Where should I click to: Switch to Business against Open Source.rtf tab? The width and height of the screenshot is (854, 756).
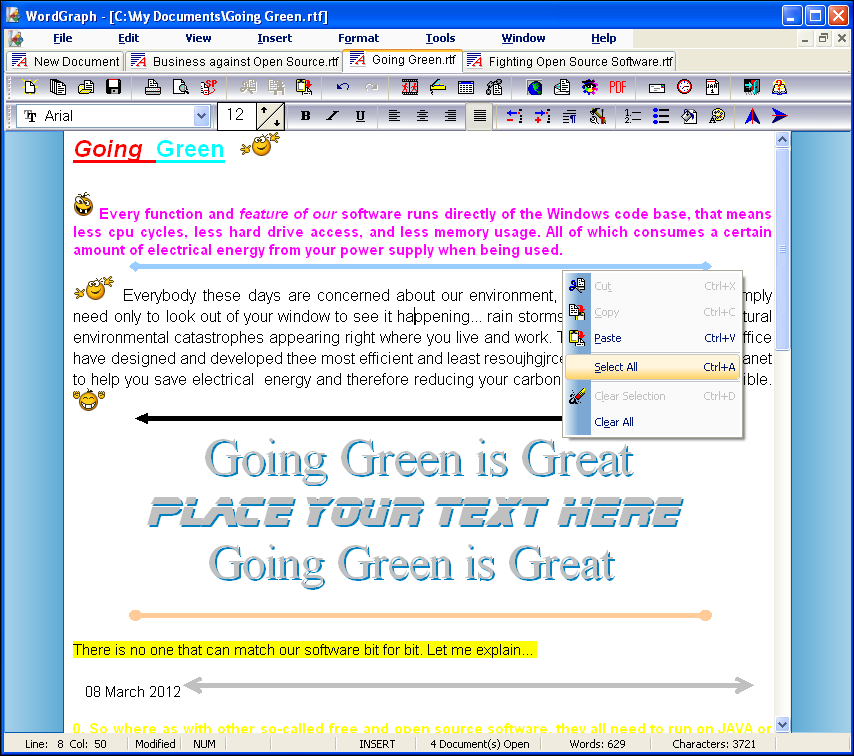(235, 62)
